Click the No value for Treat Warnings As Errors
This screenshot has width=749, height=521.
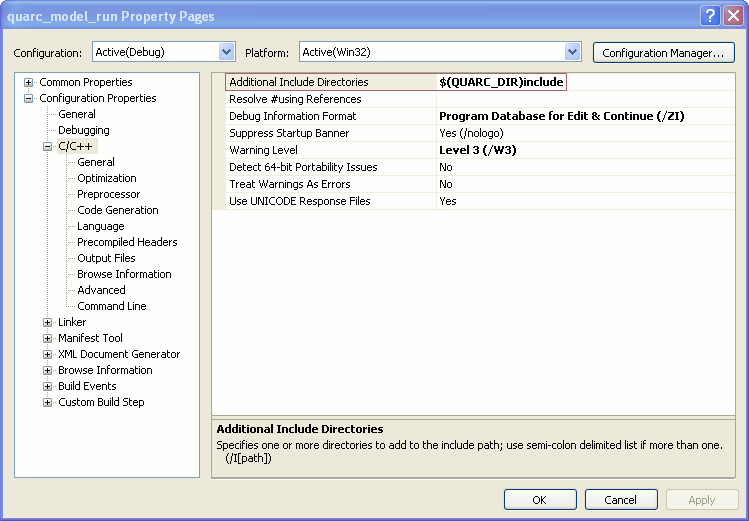446,184
